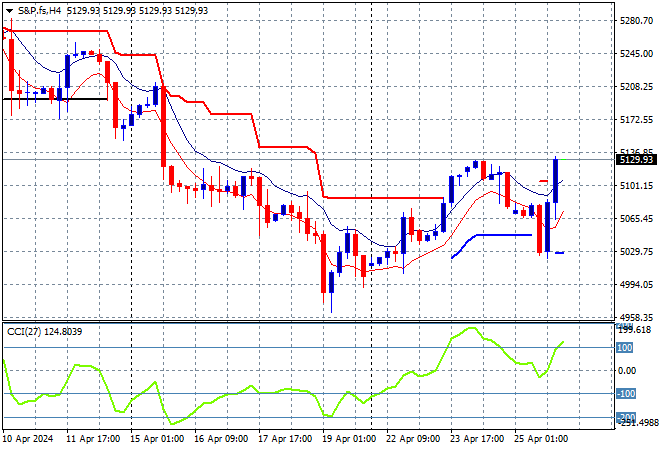Click the 25 Apr 01:00 time label
This screenshot has height=450, width=660.
541,439
